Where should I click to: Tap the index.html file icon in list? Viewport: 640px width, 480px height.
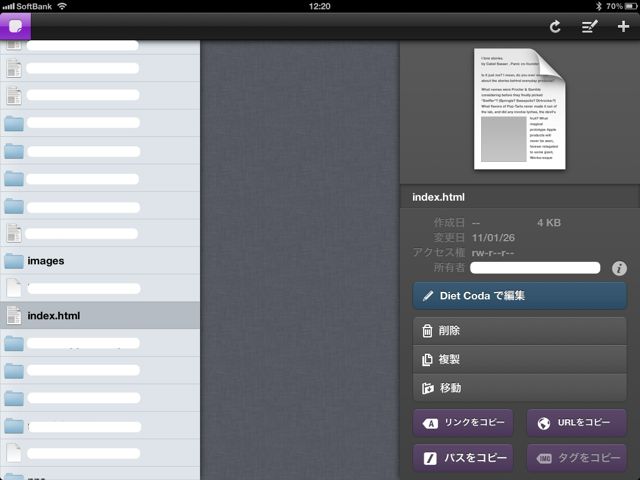tap(14, 316)
